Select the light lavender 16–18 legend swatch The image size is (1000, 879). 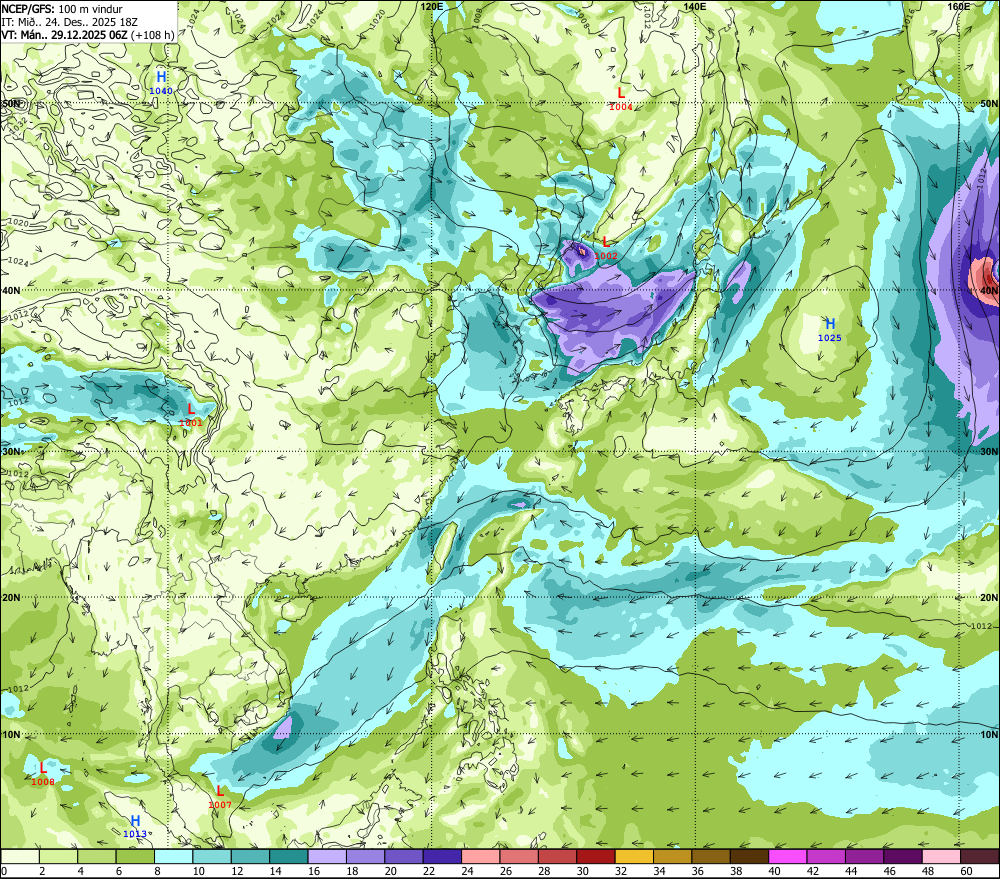327,856
